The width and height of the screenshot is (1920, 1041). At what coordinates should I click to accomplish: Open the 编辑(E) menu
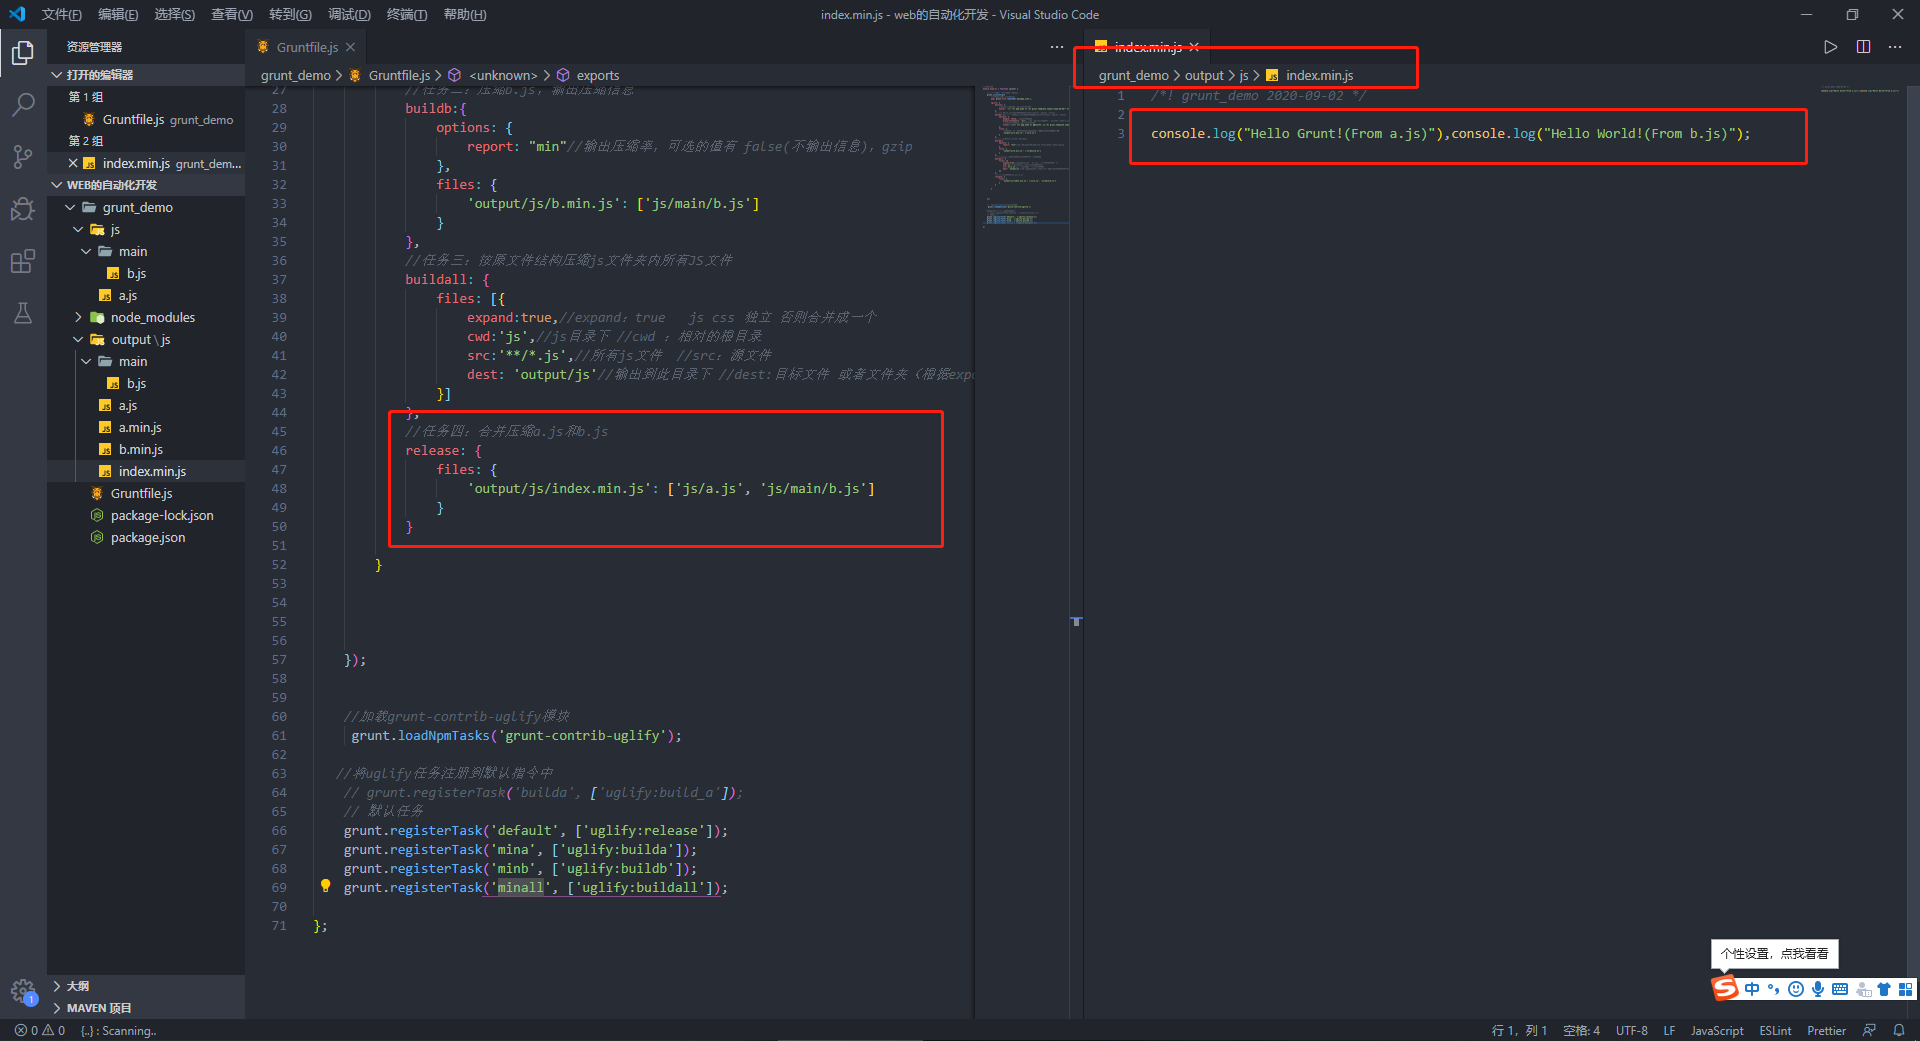(x=118, y=14)
